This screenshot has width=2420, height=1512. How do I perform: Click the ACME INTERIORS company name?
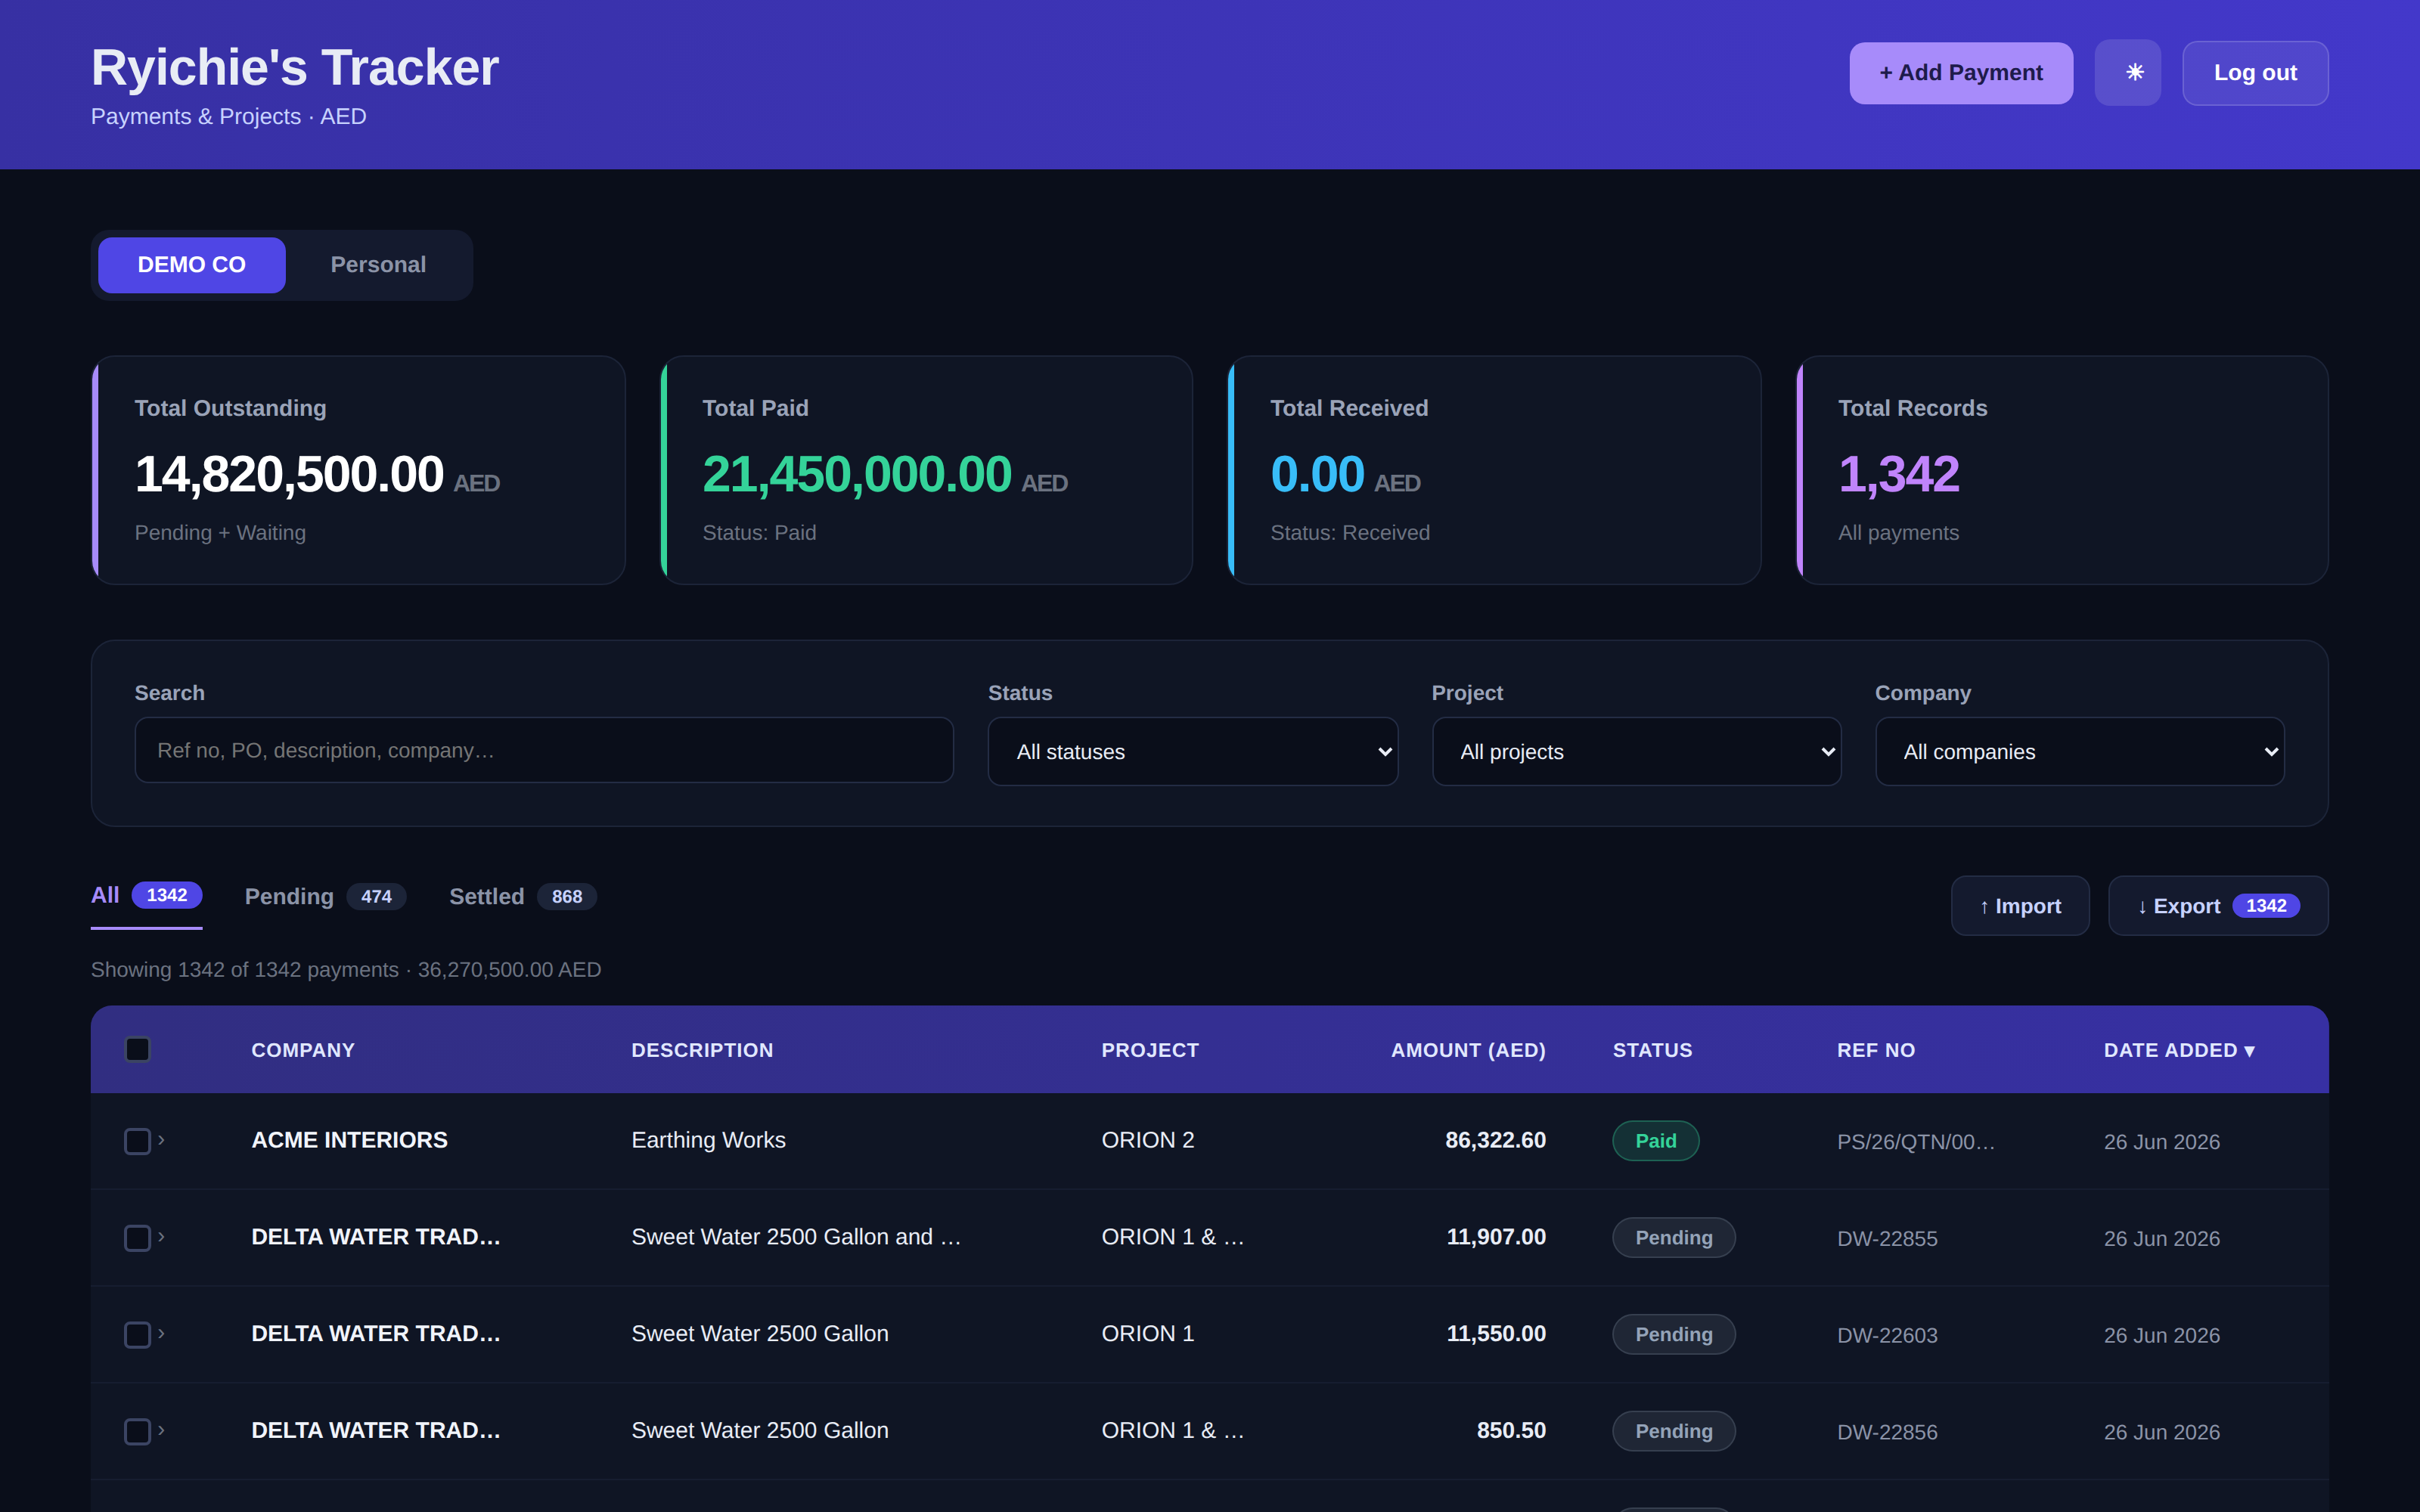349,1140
